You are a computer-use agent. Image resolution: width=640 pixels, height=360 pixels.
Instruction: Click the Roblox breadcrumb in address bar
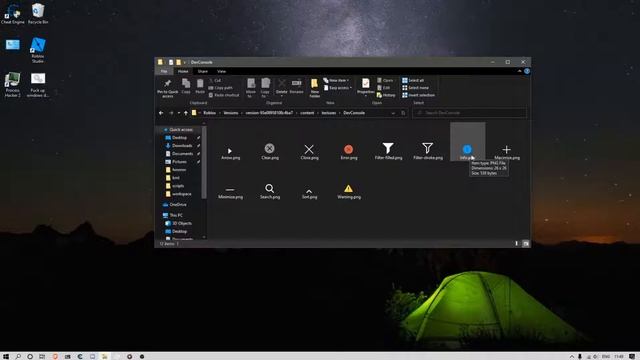tap(210, 113)
